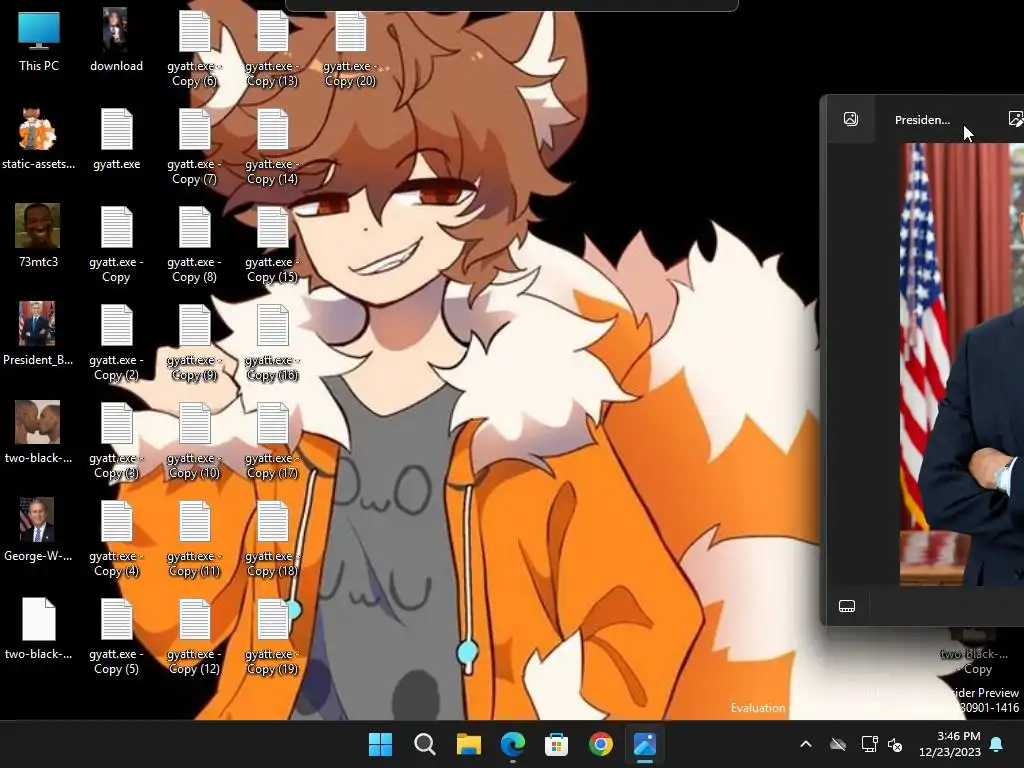Screen dimensions: 1024x768
Task: Click the president photo in Photos viewer
Action: 961,364
